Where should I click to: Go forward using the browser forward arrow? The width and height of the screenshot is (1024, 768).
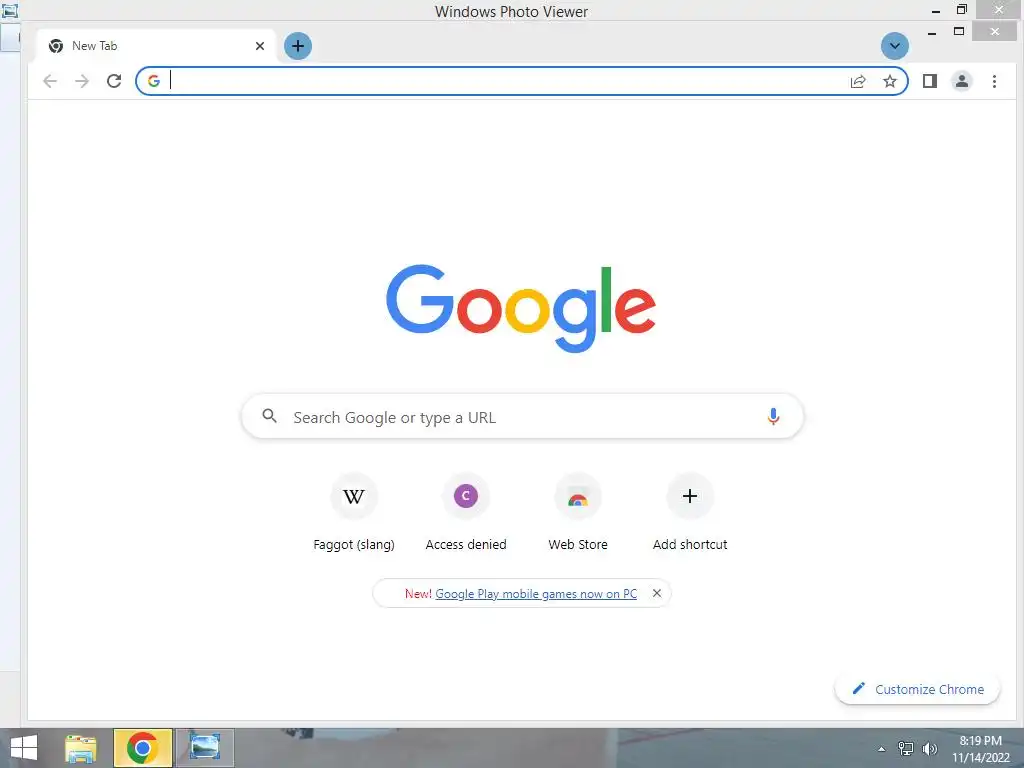click(x=82, y=81)
